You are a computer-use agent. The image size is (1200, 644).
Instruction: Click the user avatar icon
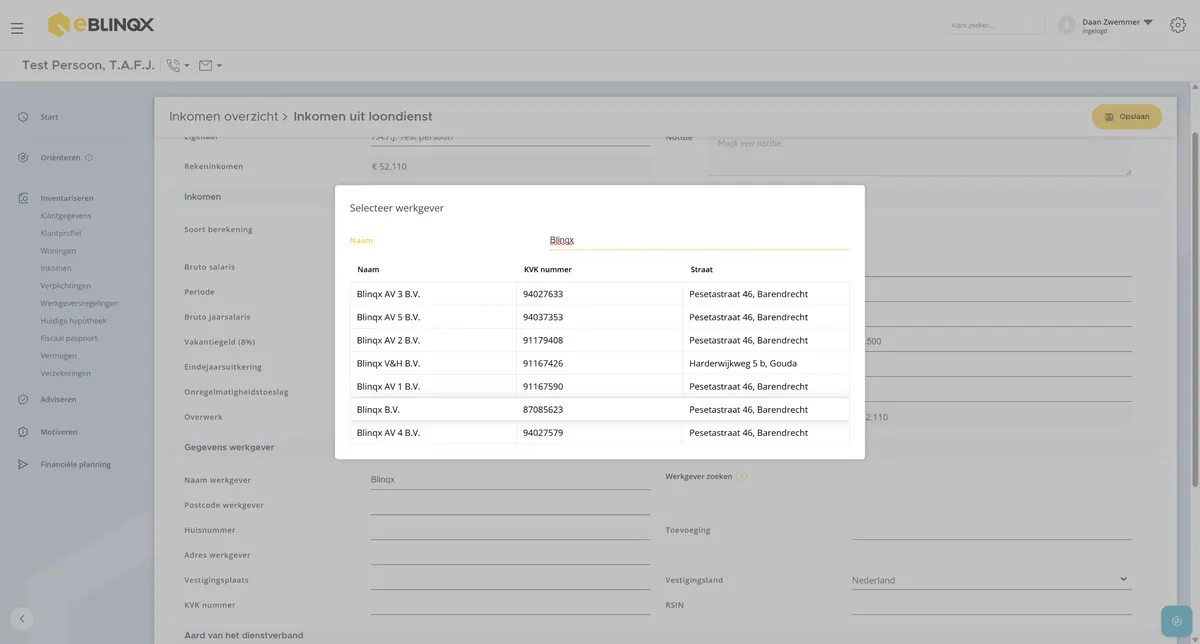click(x=1067, y=25)
